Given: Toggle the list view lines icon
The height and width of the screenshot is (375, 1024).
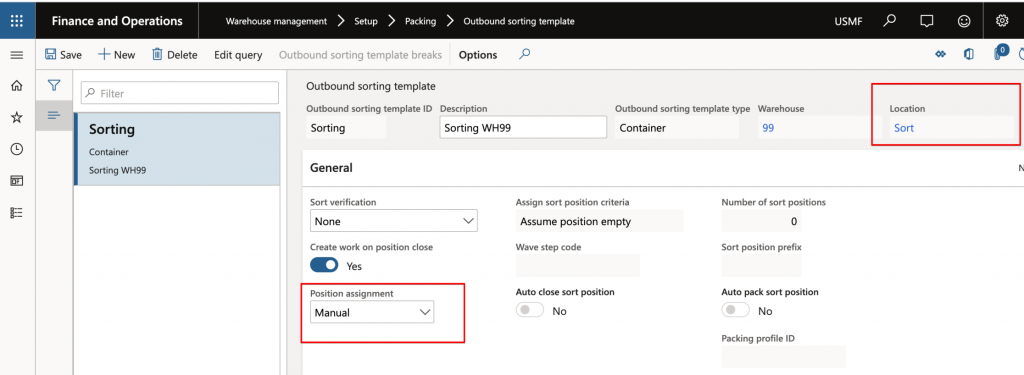Looking at the screenshot, I should click(x=54, y=116).
